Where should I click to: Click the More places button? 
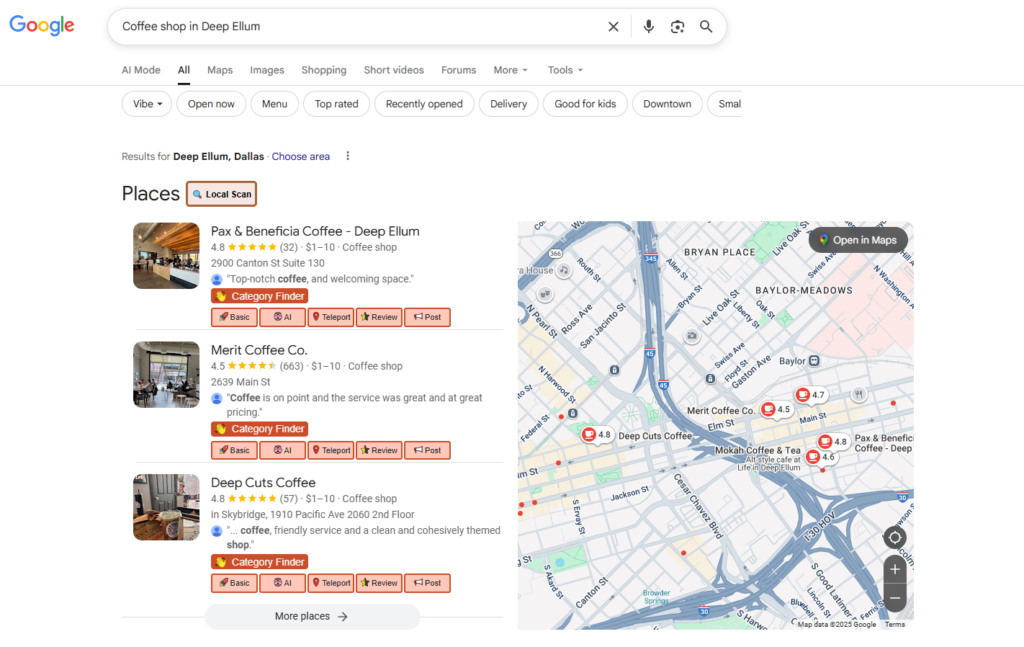(x=312, y=617)
